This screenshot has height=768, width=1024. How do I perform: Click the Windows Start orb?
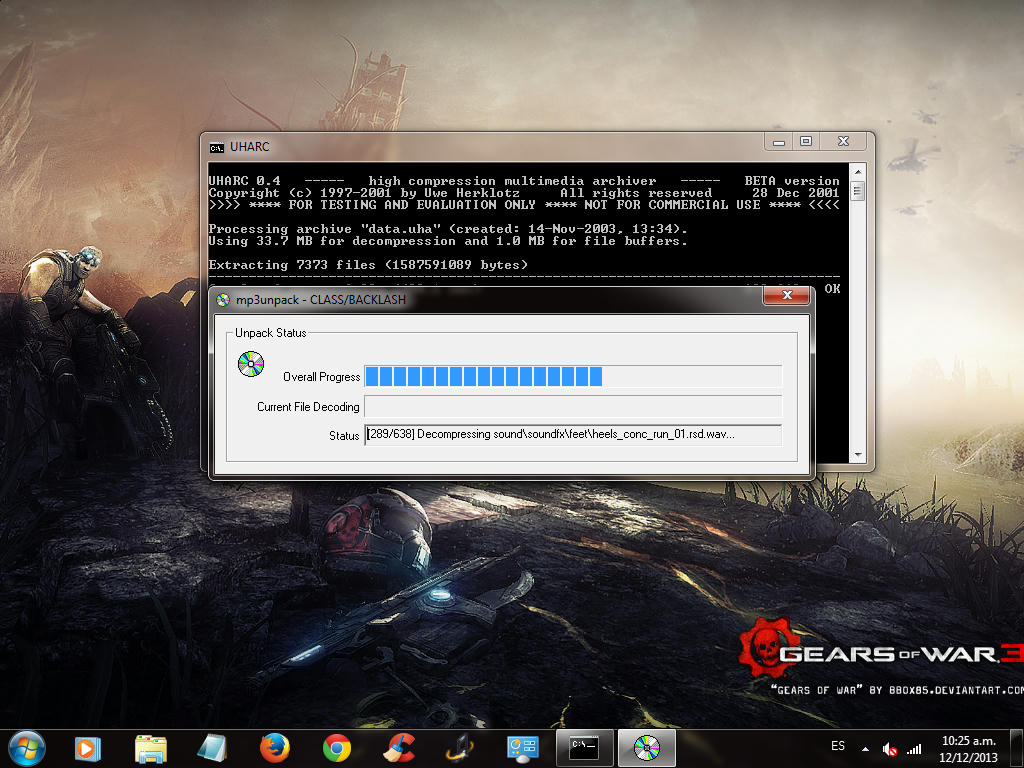(26, 747)
